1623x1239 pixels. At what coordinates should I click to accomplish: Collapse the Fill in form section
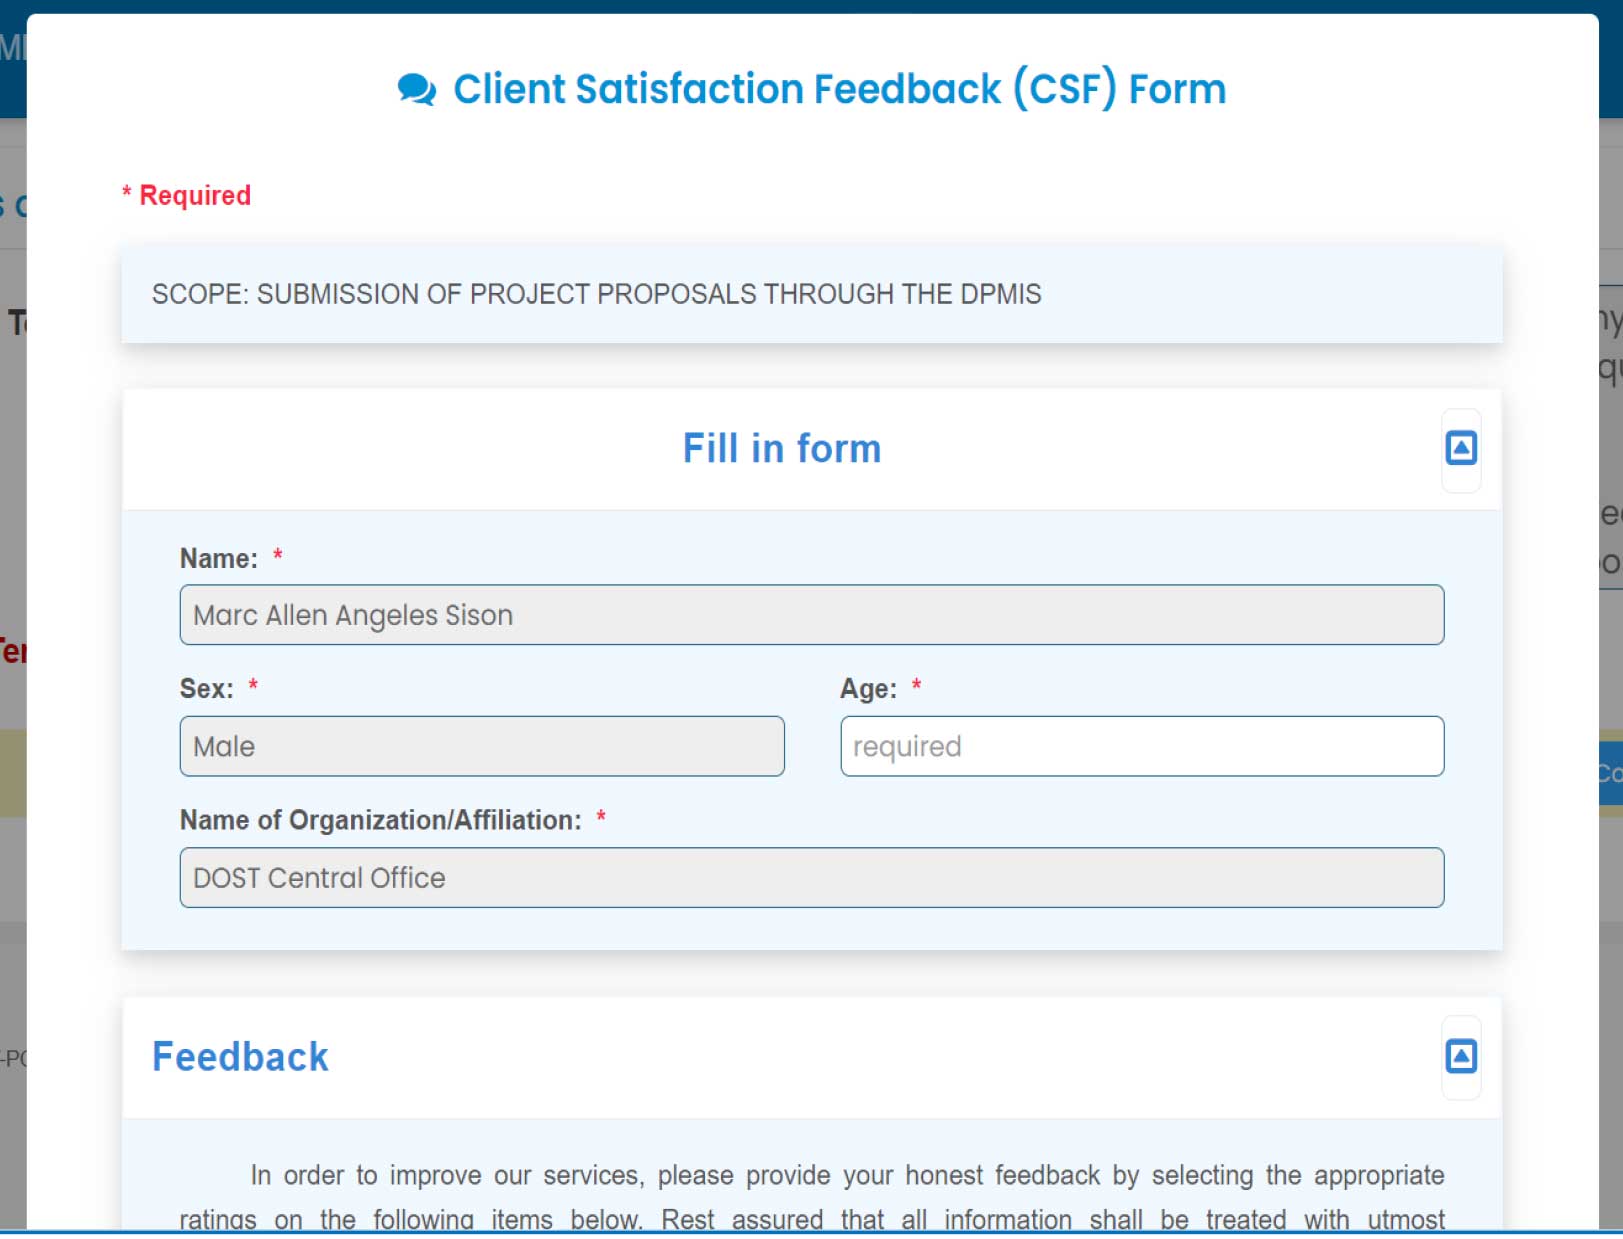coord(1460,448)
